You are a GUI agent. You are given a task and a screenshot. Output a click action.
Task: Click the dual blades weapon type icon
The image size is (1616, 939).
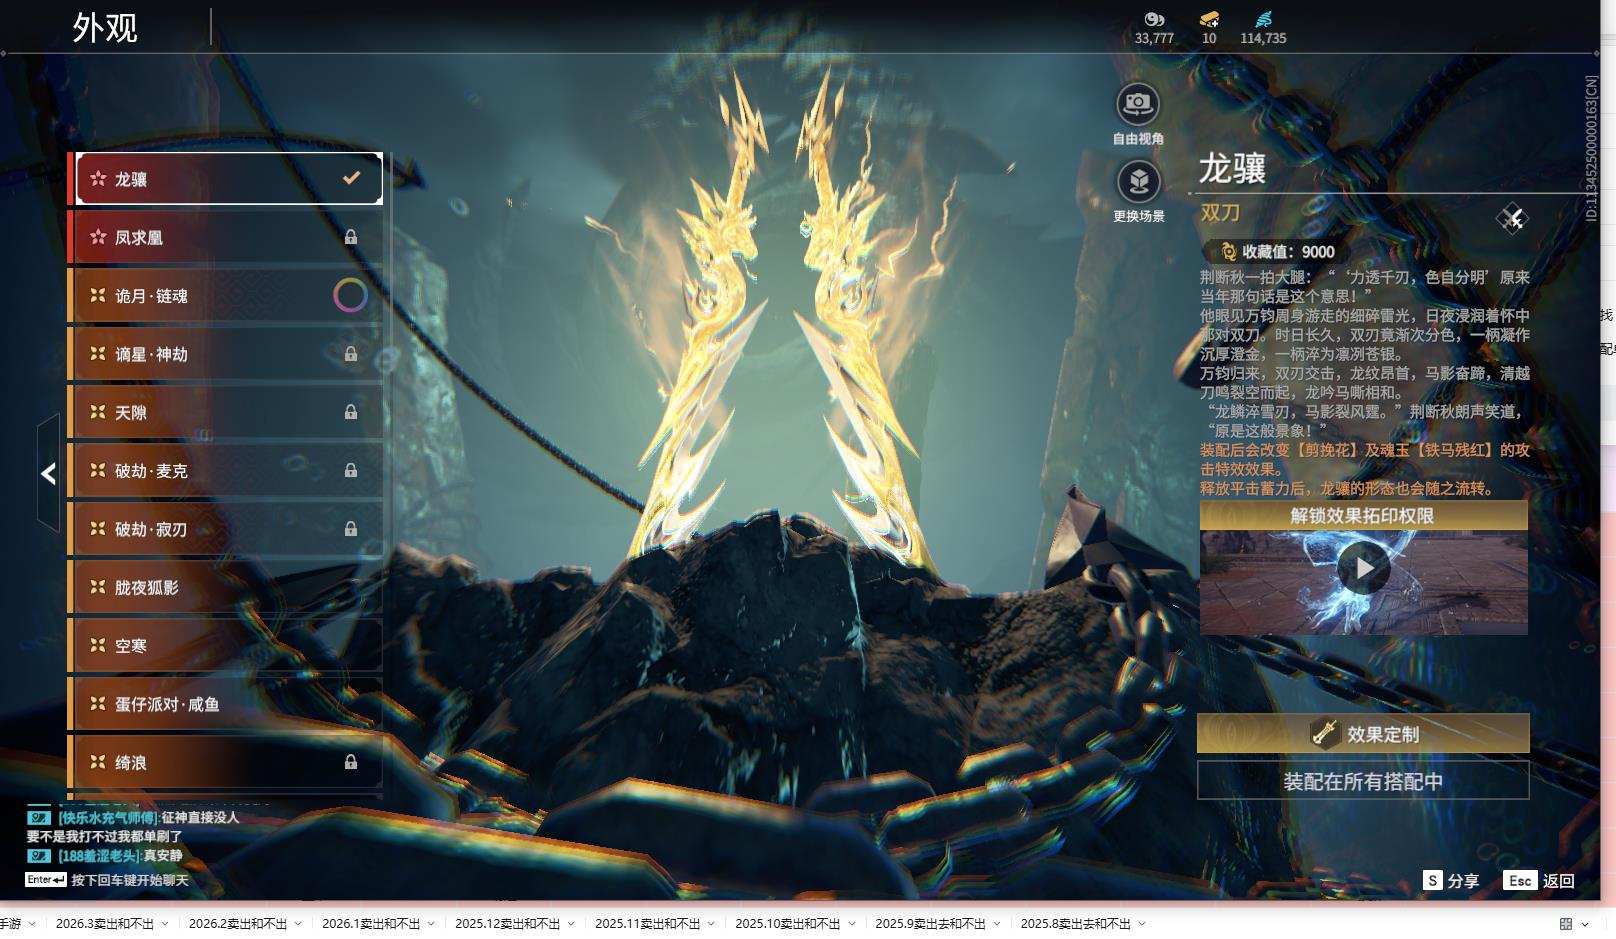(x=1512, y=218)
